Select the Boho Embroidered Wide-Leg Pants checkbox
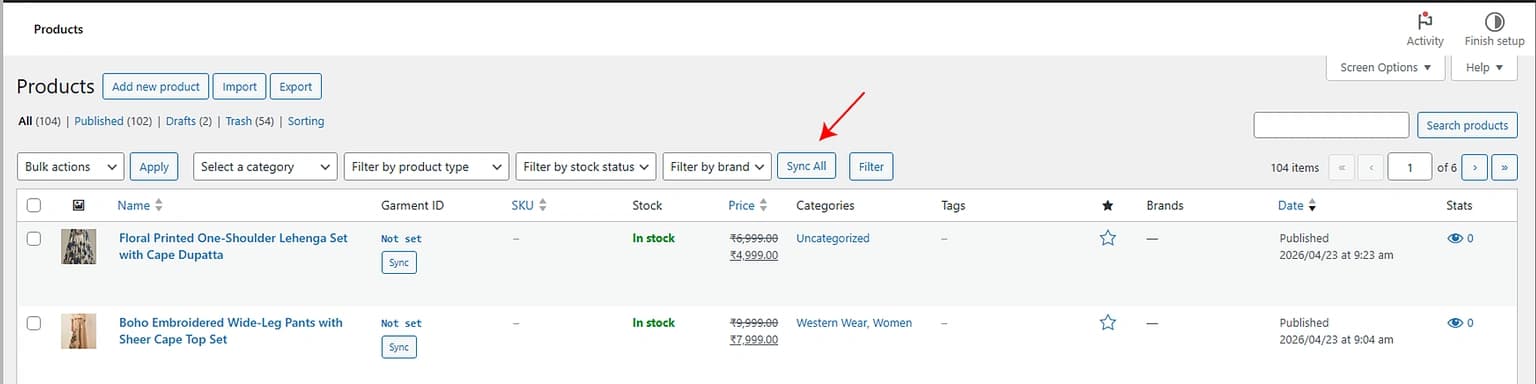The width and height of the screenshot is (1536, 384). coord(34,323)
